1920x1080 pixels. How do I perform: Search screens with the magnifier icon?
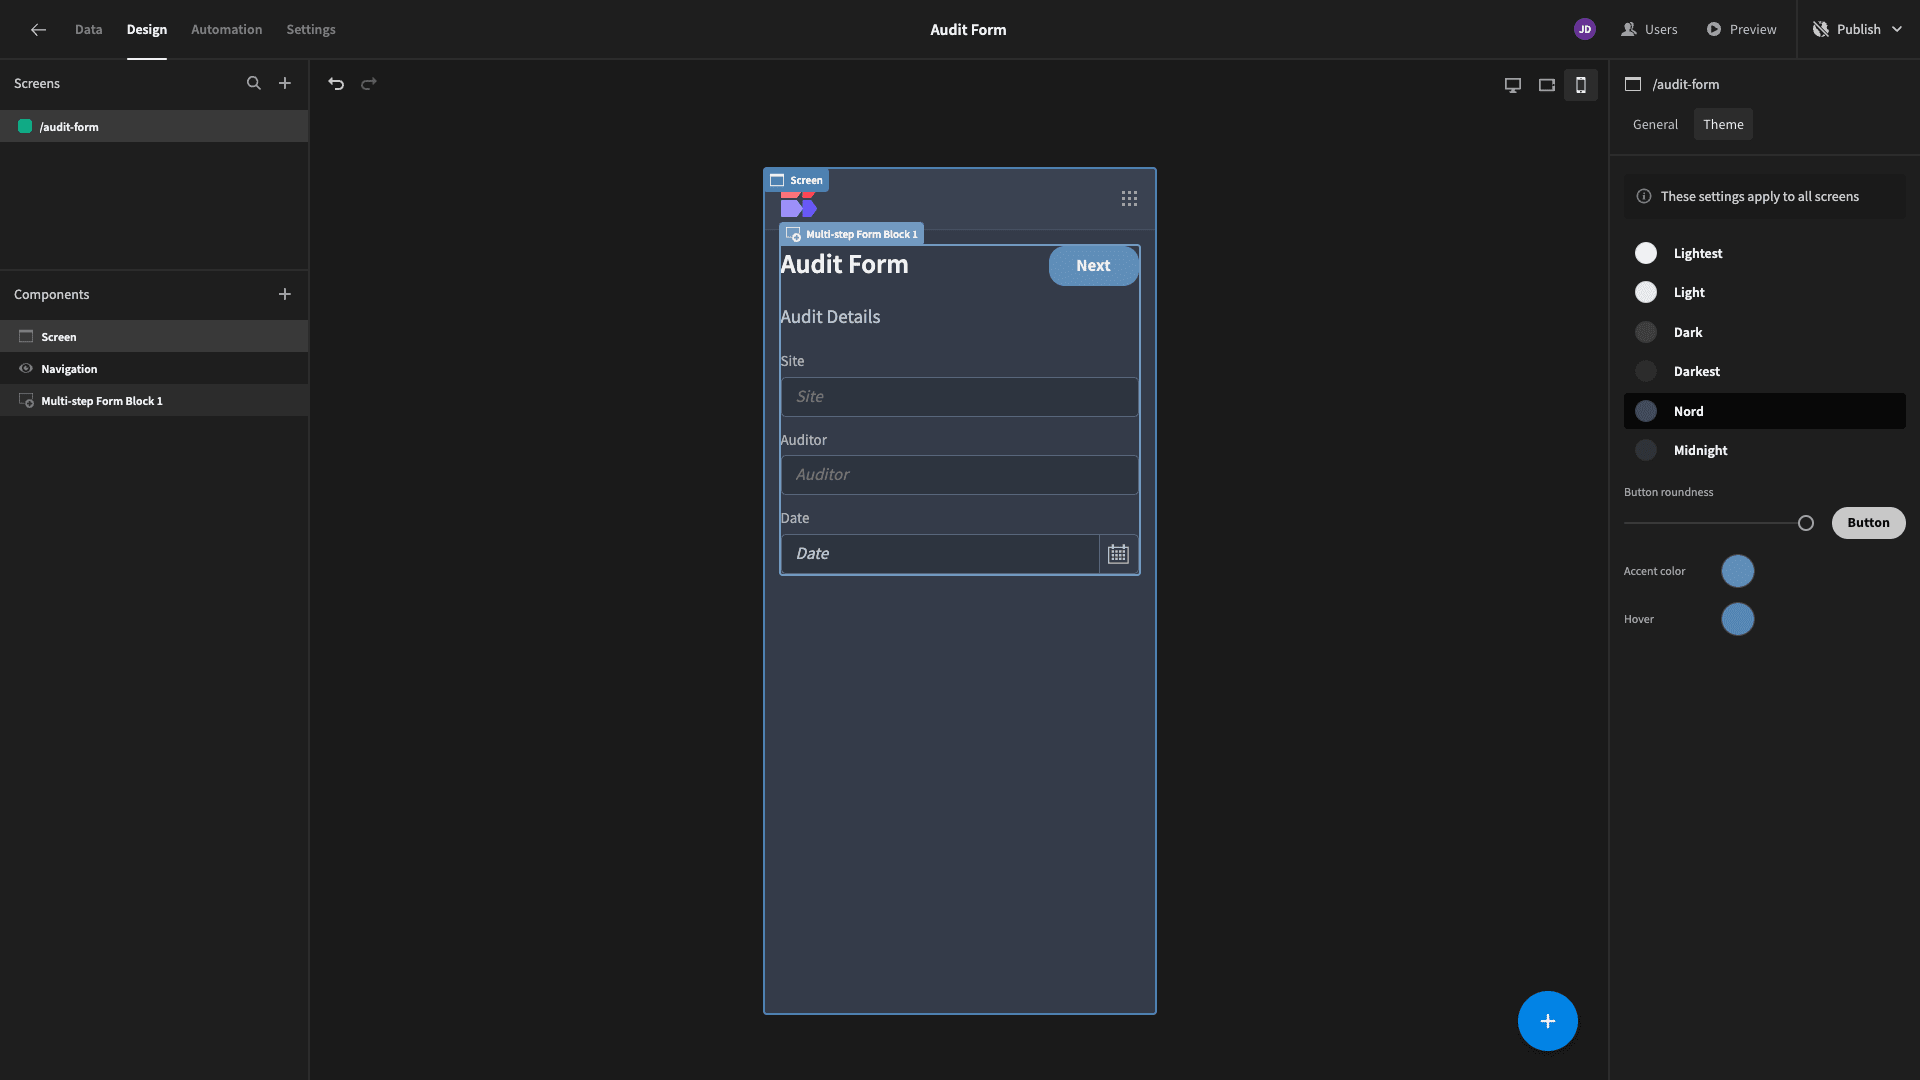click(254, 84)
